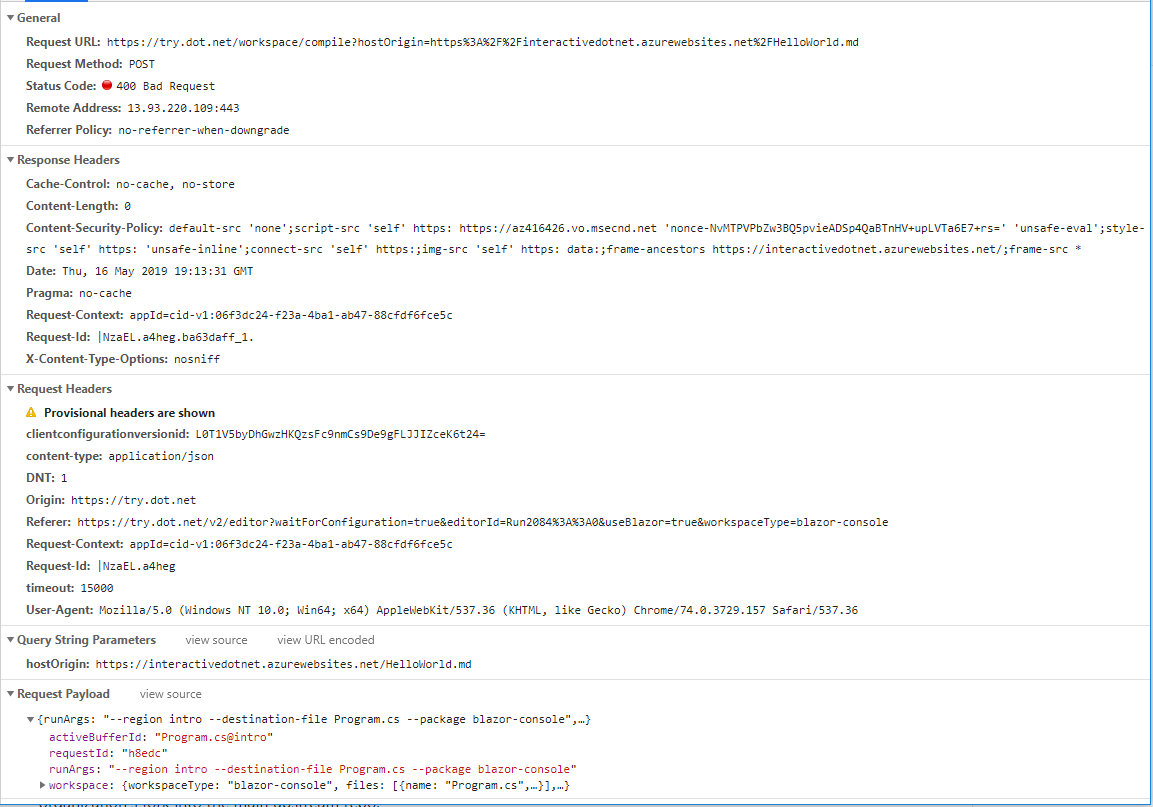Viewport: 1153px width, 807px height.
Task: Click the provisional headers warning icon
Action: coord(33,412)
